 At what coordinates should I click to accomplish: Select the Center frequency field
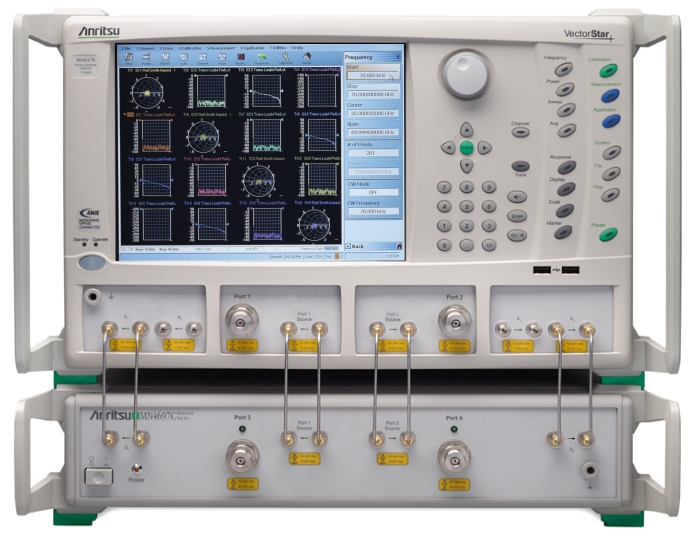coord(373,113)
